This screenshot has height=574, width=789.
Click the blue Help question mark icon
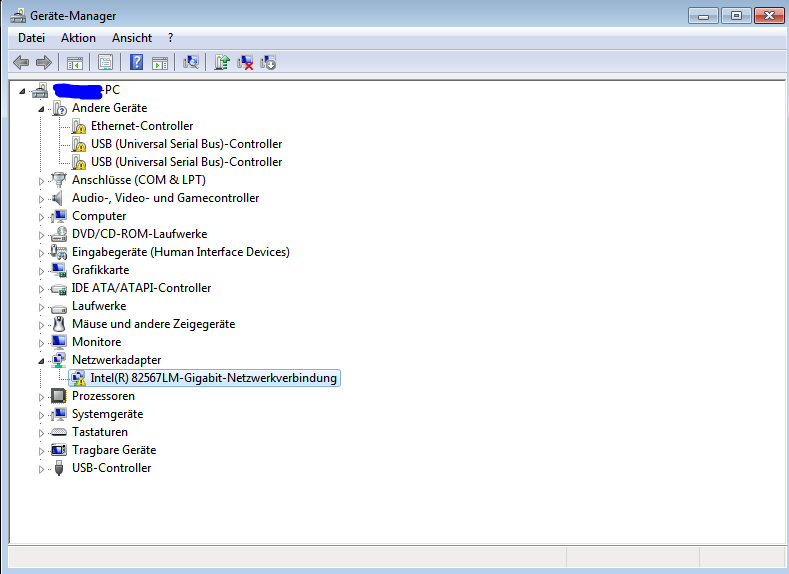[x=136, y=62]
